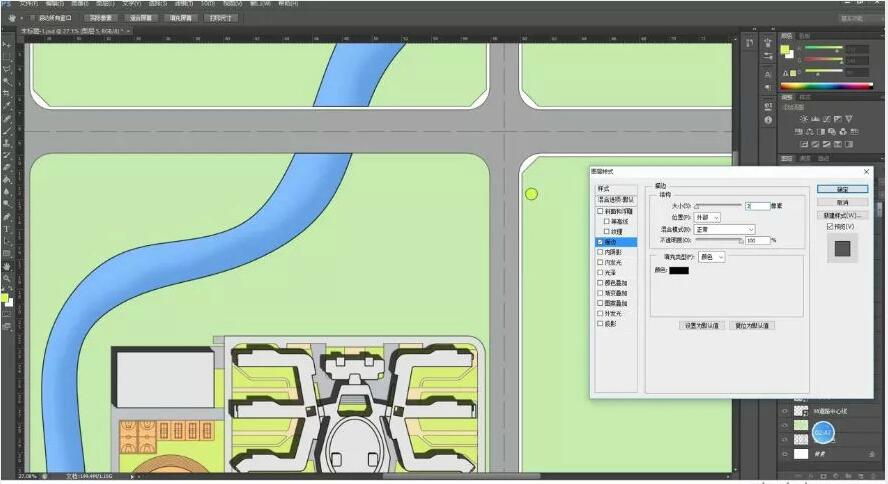Open the File (文件) menu

coord(27,4)
